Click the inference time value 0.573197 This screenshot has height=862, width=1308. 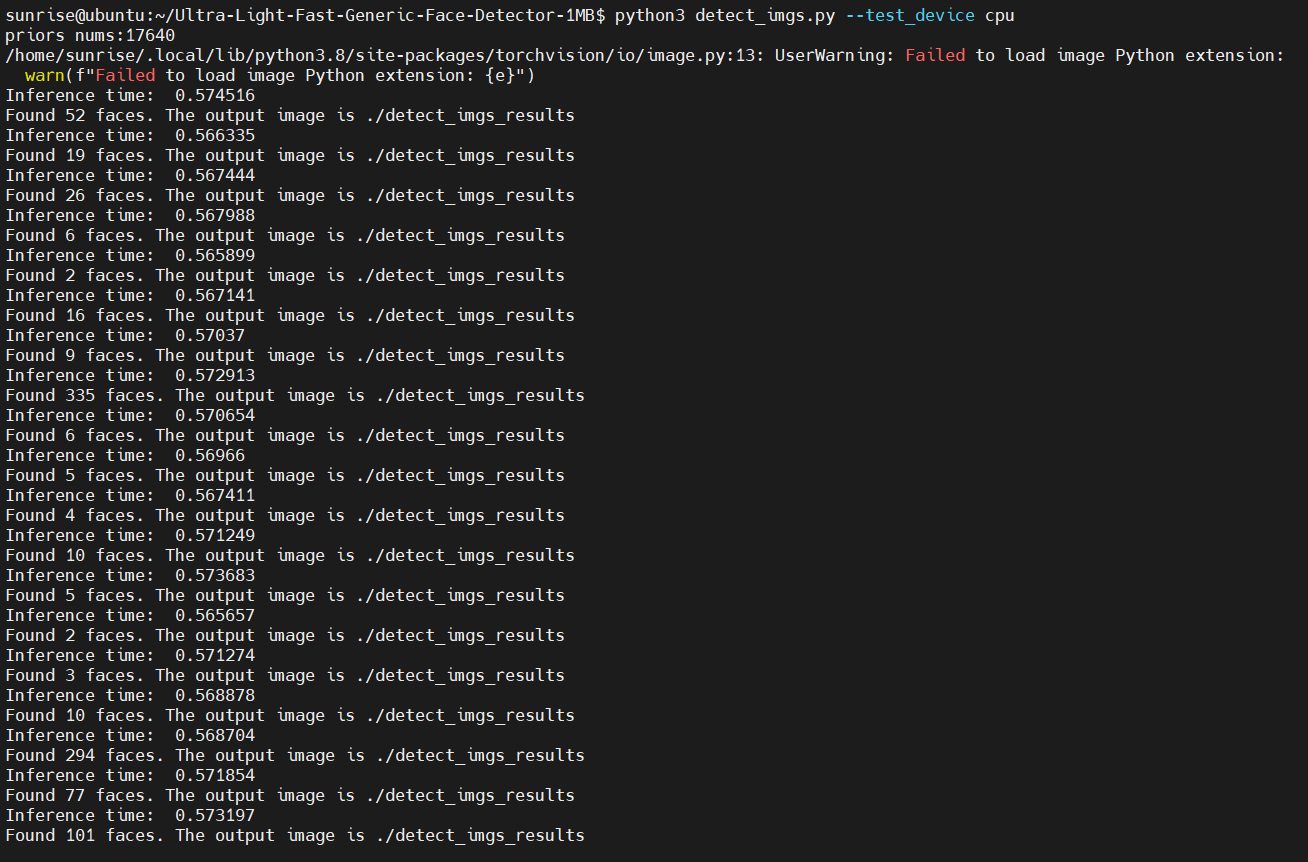[214, 815]
